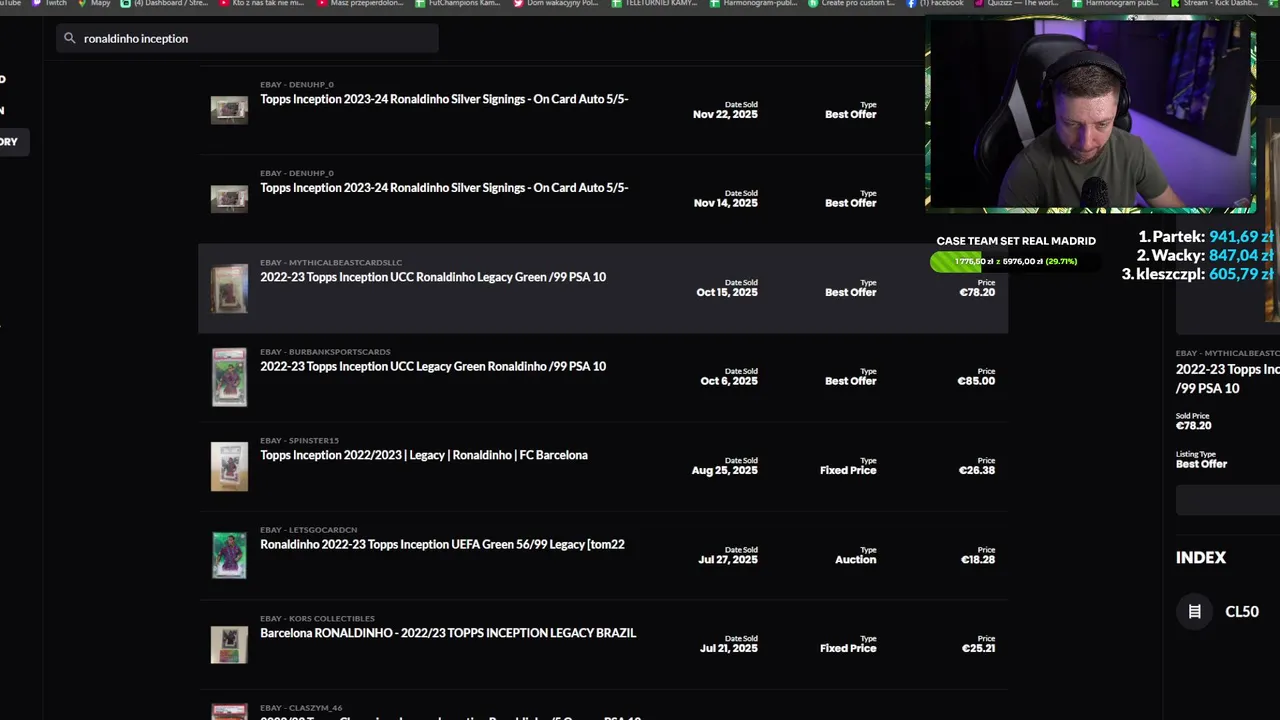1280x720 pixels.
Task: Click the INDEX heading in right panel
Action: 1201,558
